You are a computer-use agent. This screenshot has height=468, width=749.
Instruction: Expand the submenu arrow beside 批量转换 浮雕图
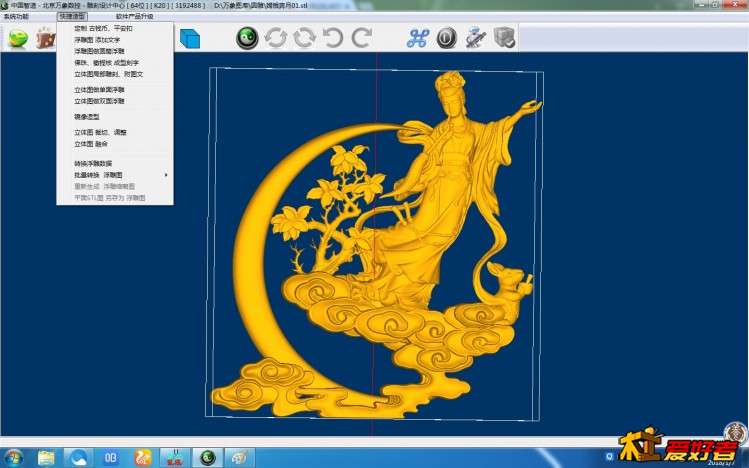pos(166,175)
